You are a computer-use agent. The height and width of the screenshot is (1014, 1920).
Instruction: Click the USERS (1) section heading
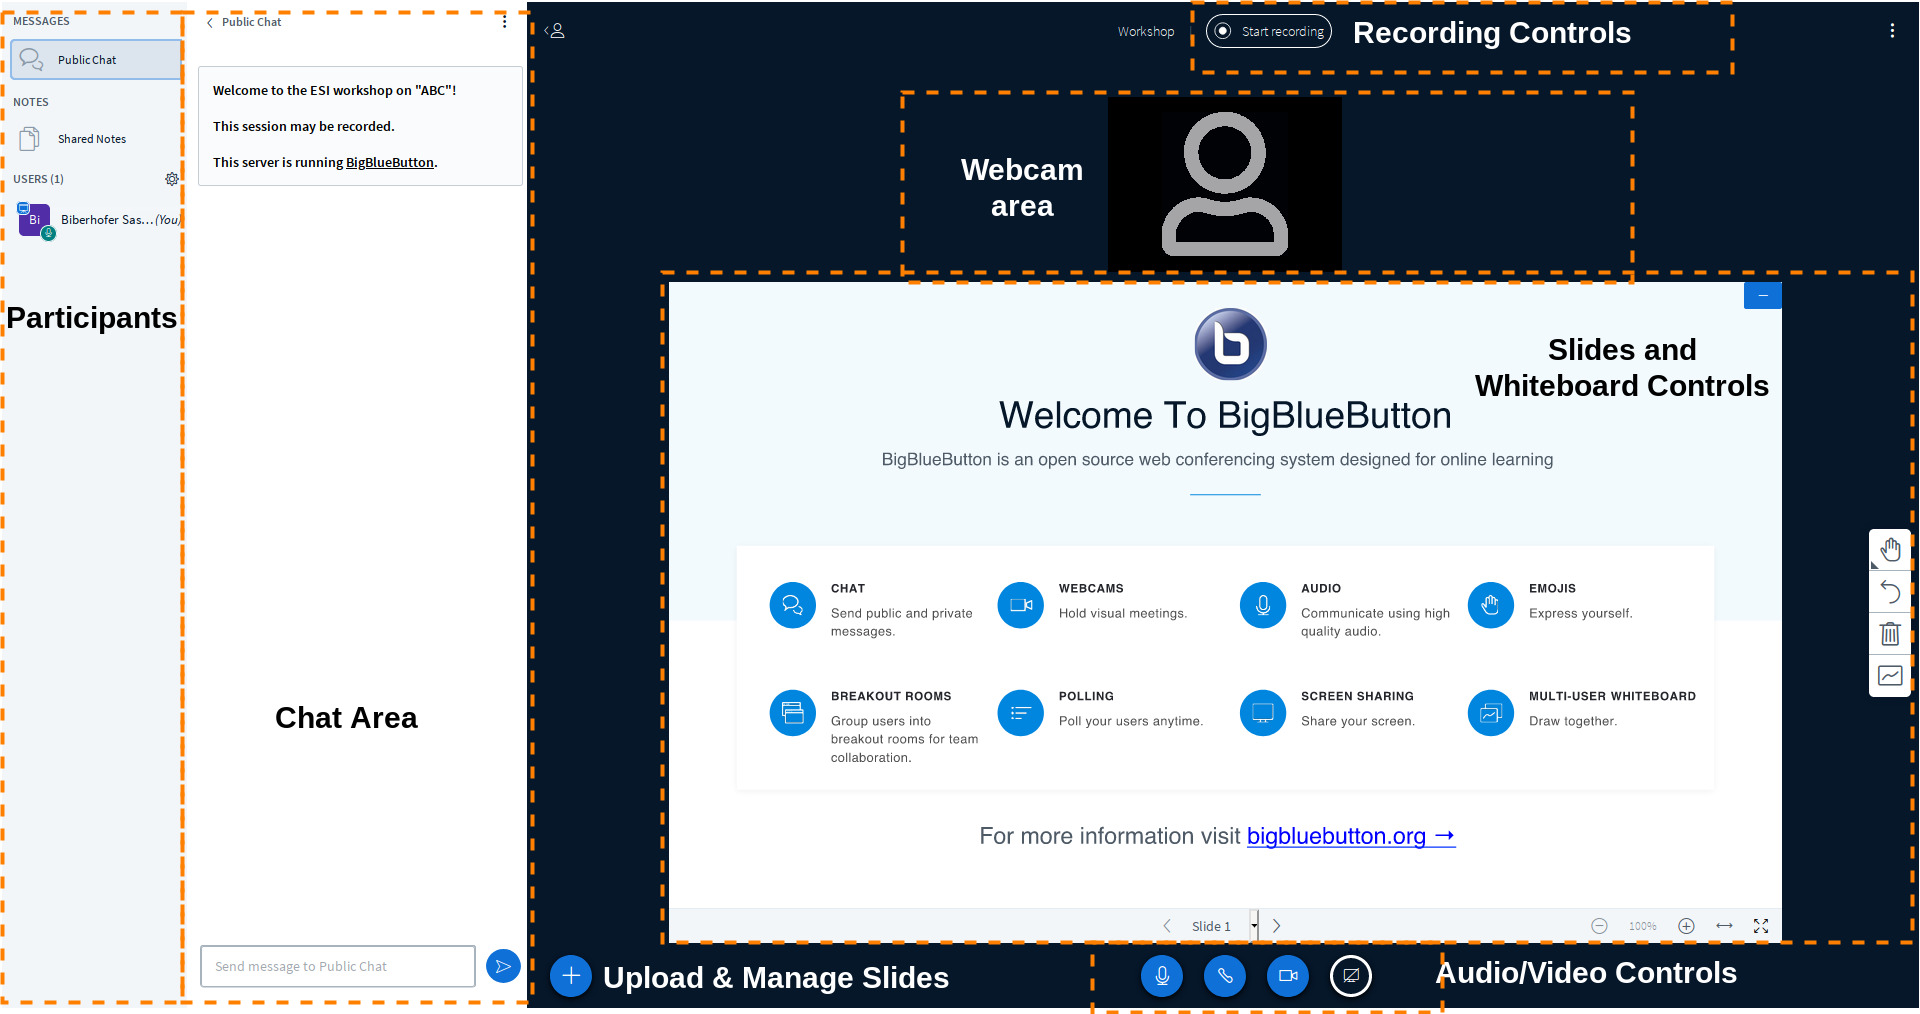tap(38, 179)
